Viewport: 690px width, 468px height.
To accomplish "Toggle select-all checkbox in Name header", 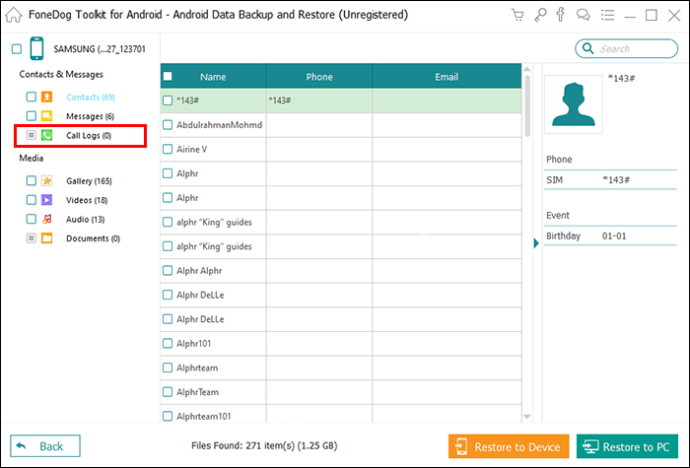I will 168,77.
